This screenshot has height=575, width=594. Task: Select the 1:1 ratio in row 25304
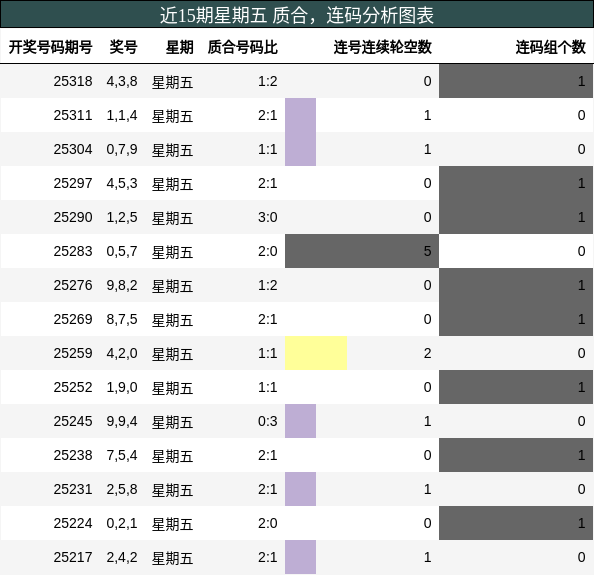pyautogui.click(x=267, y=149)
